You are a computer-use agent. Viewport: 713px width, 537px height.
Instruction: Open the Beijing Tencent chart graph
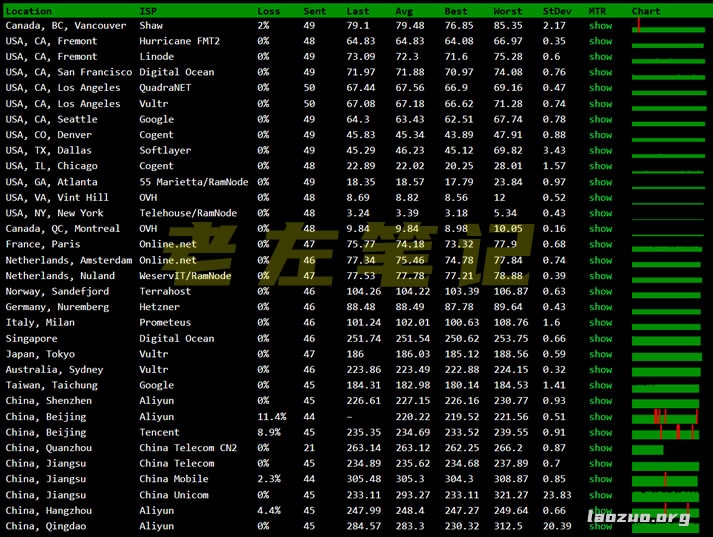(x=667, y=432)
